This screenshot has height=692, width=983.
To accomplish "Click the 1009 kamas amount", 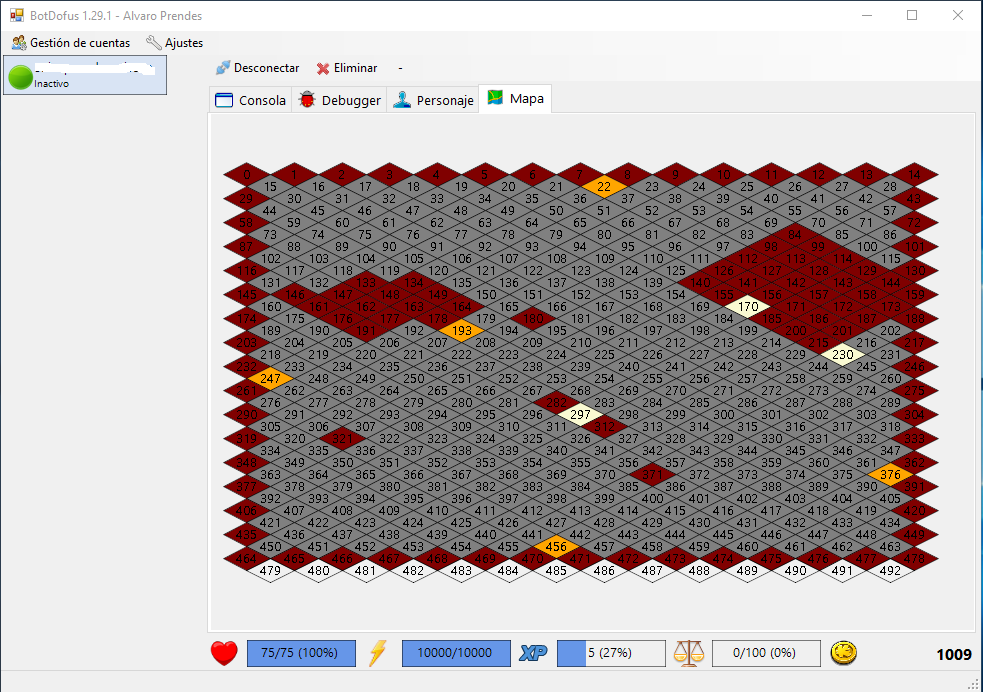I will (x=954, y=654).
